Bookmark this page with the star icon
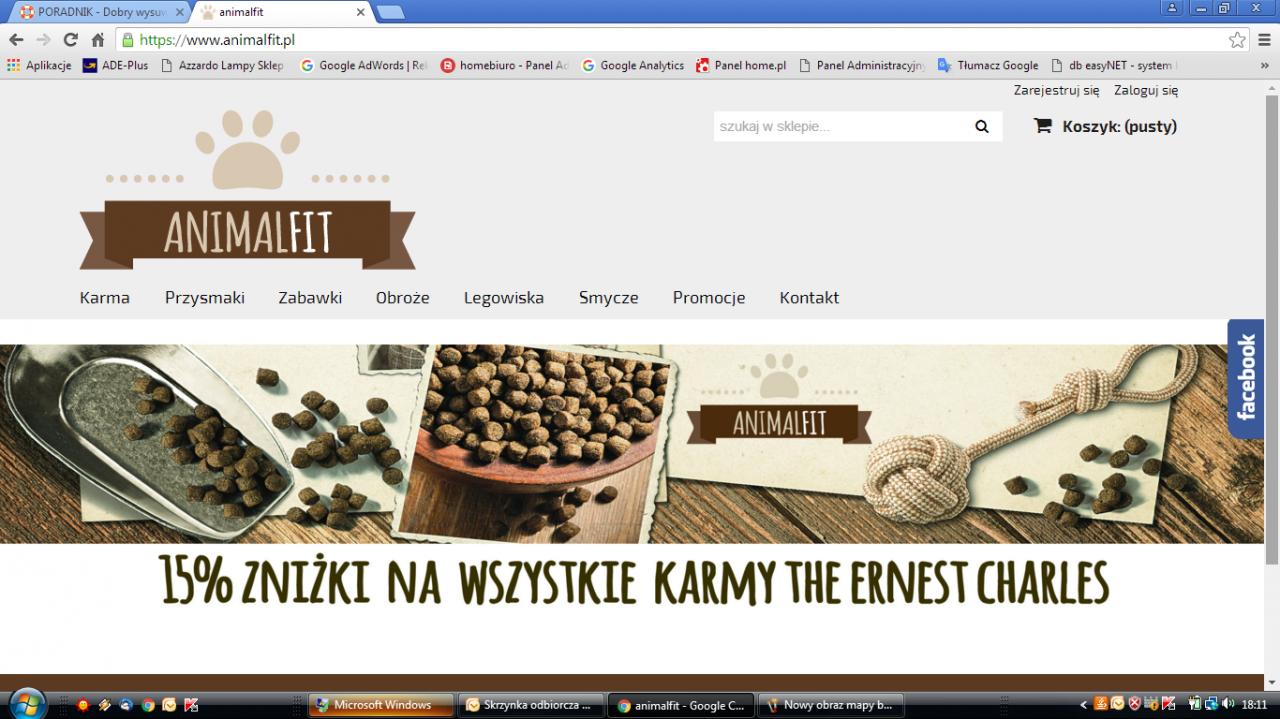 pos(1237,40)
